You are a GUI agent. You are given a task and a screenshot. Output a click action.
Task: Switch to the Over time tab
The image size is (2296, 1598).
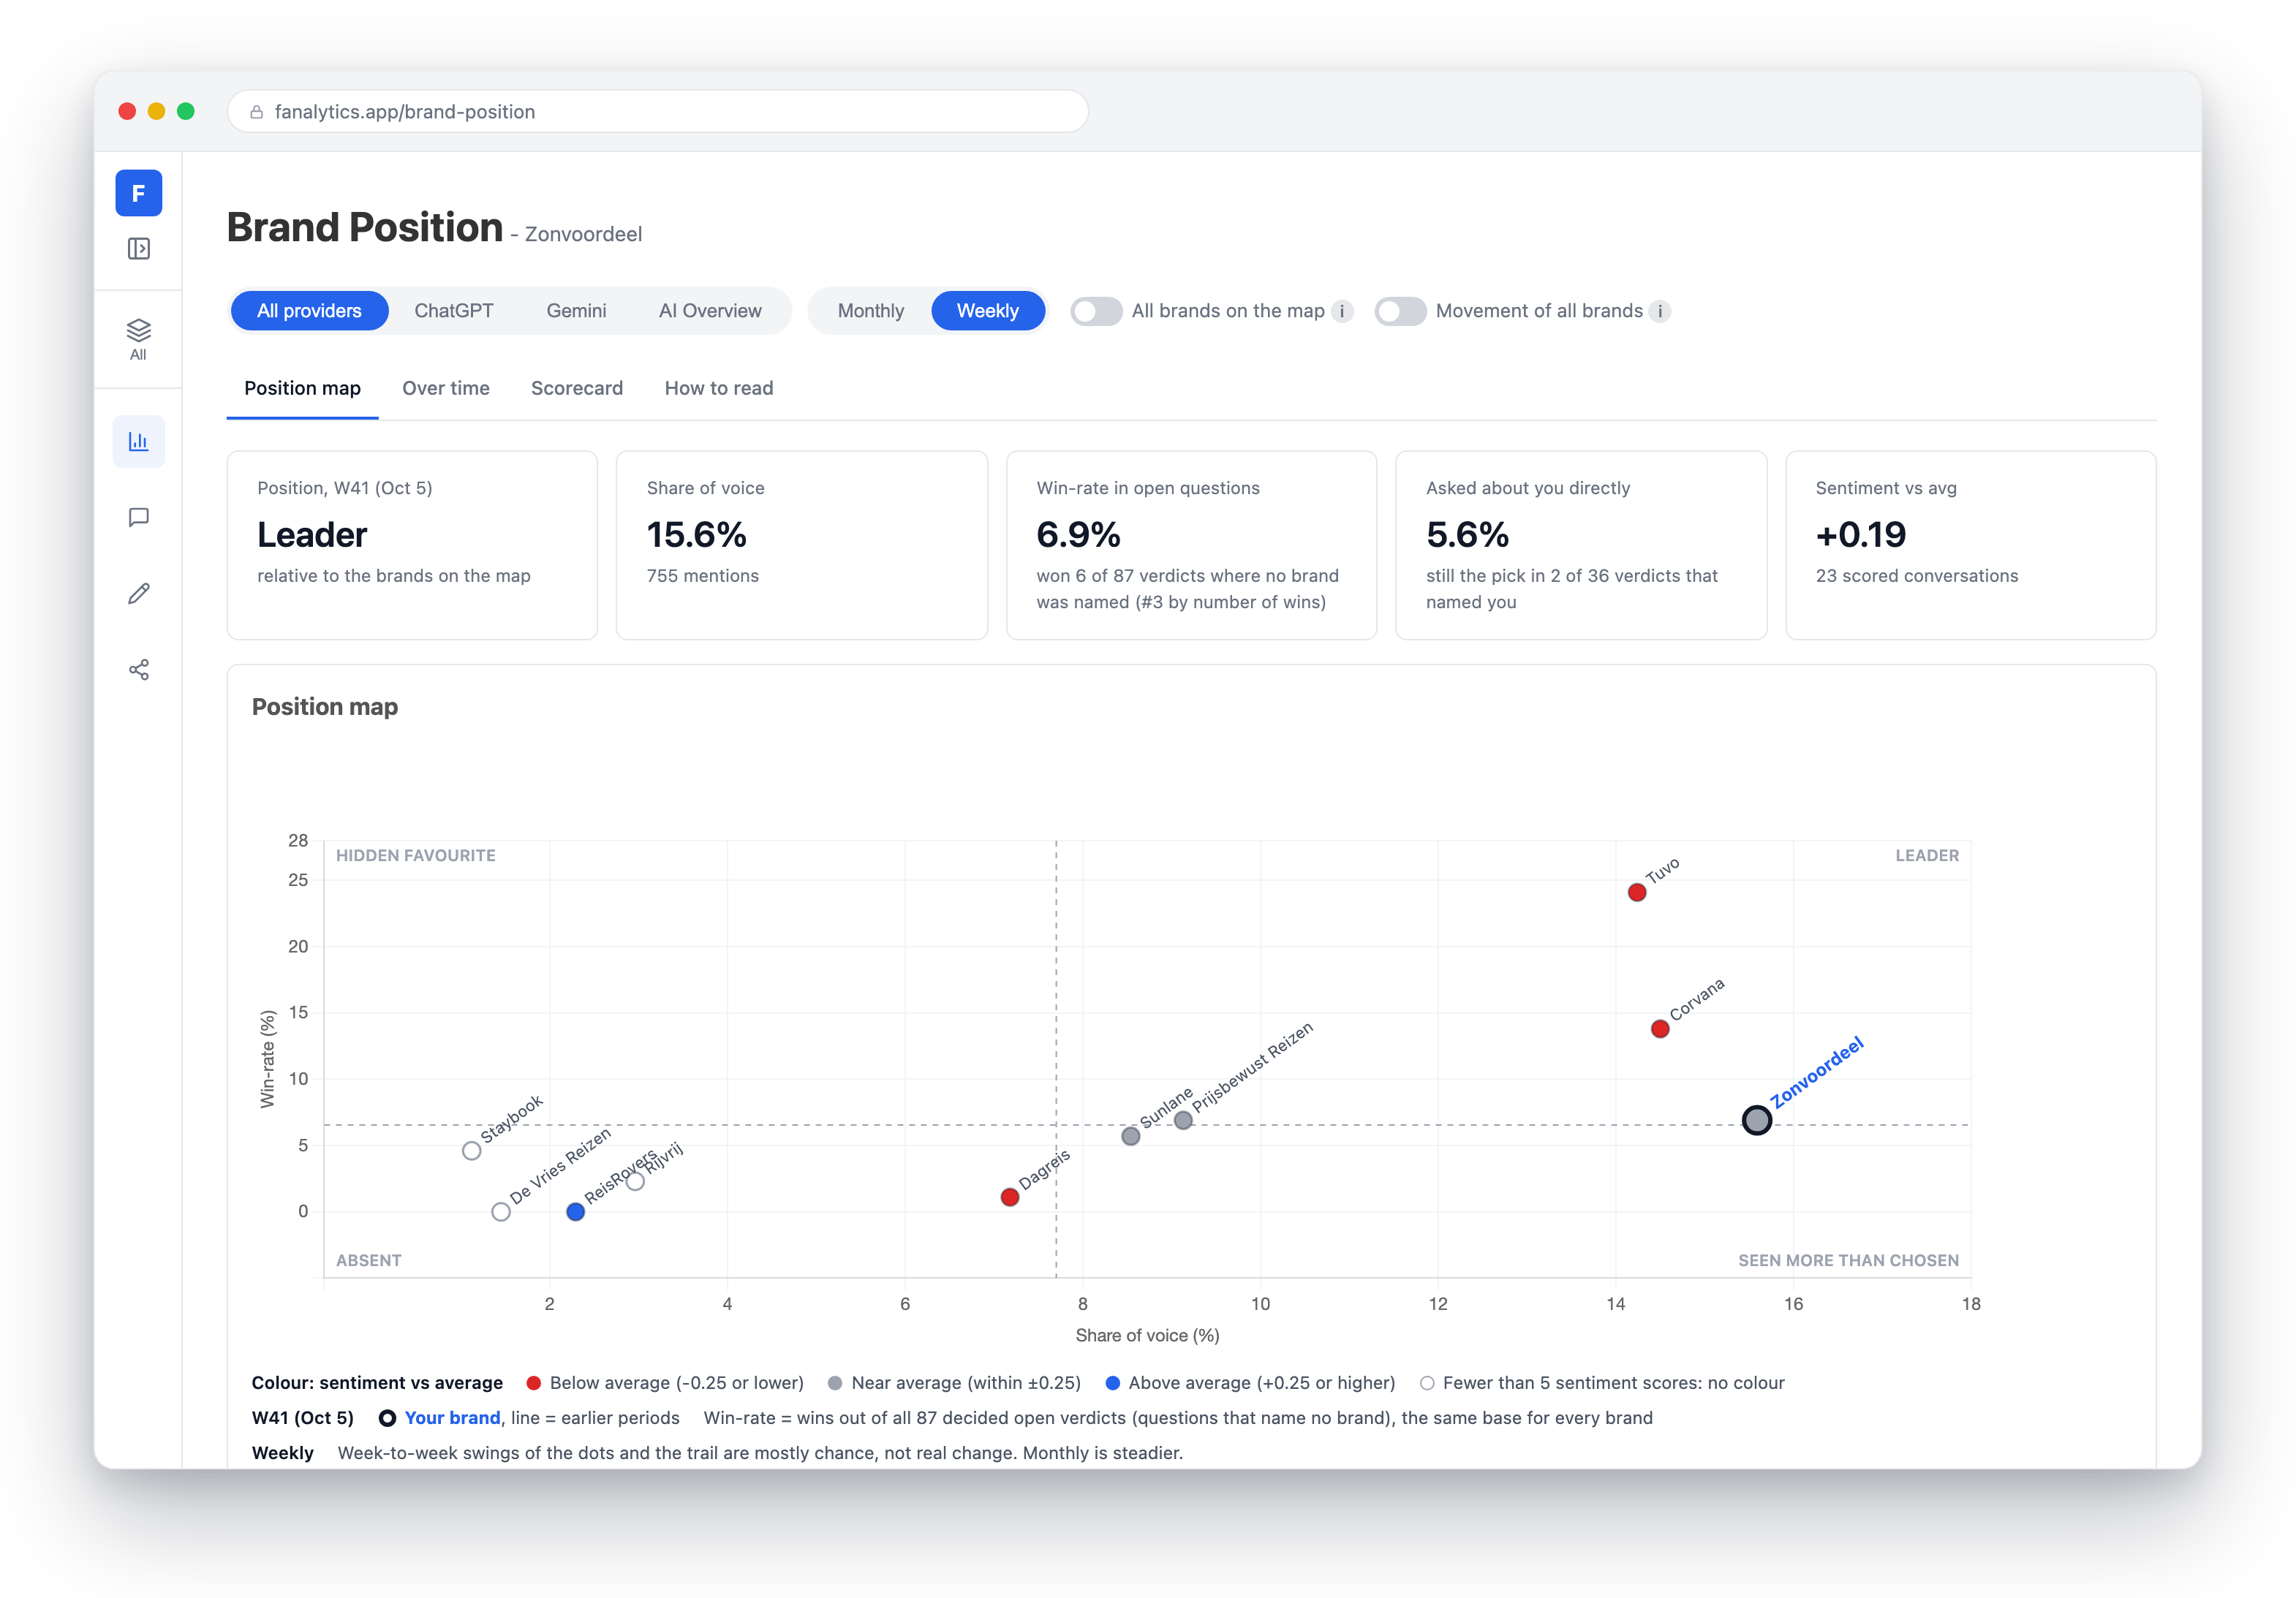coord(446,389)
